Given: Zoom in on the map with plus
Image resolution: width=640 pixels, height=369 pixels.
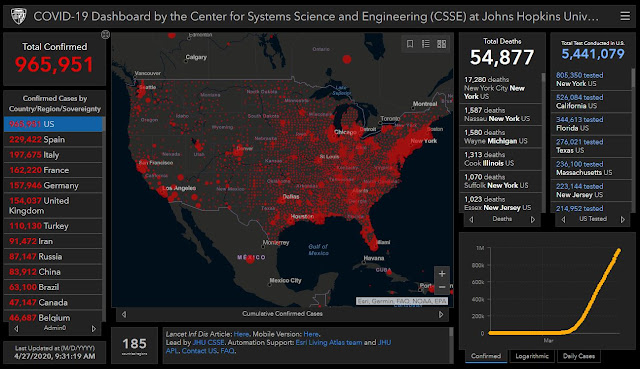Looking at the screenshot, I should pos(442,273).
